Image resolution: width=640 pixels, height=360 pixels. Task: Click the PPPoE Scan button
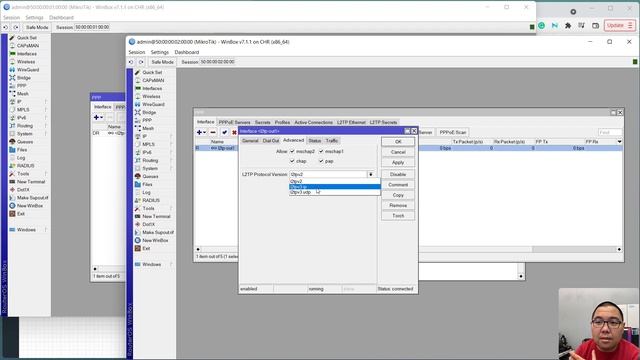[453, 132]
